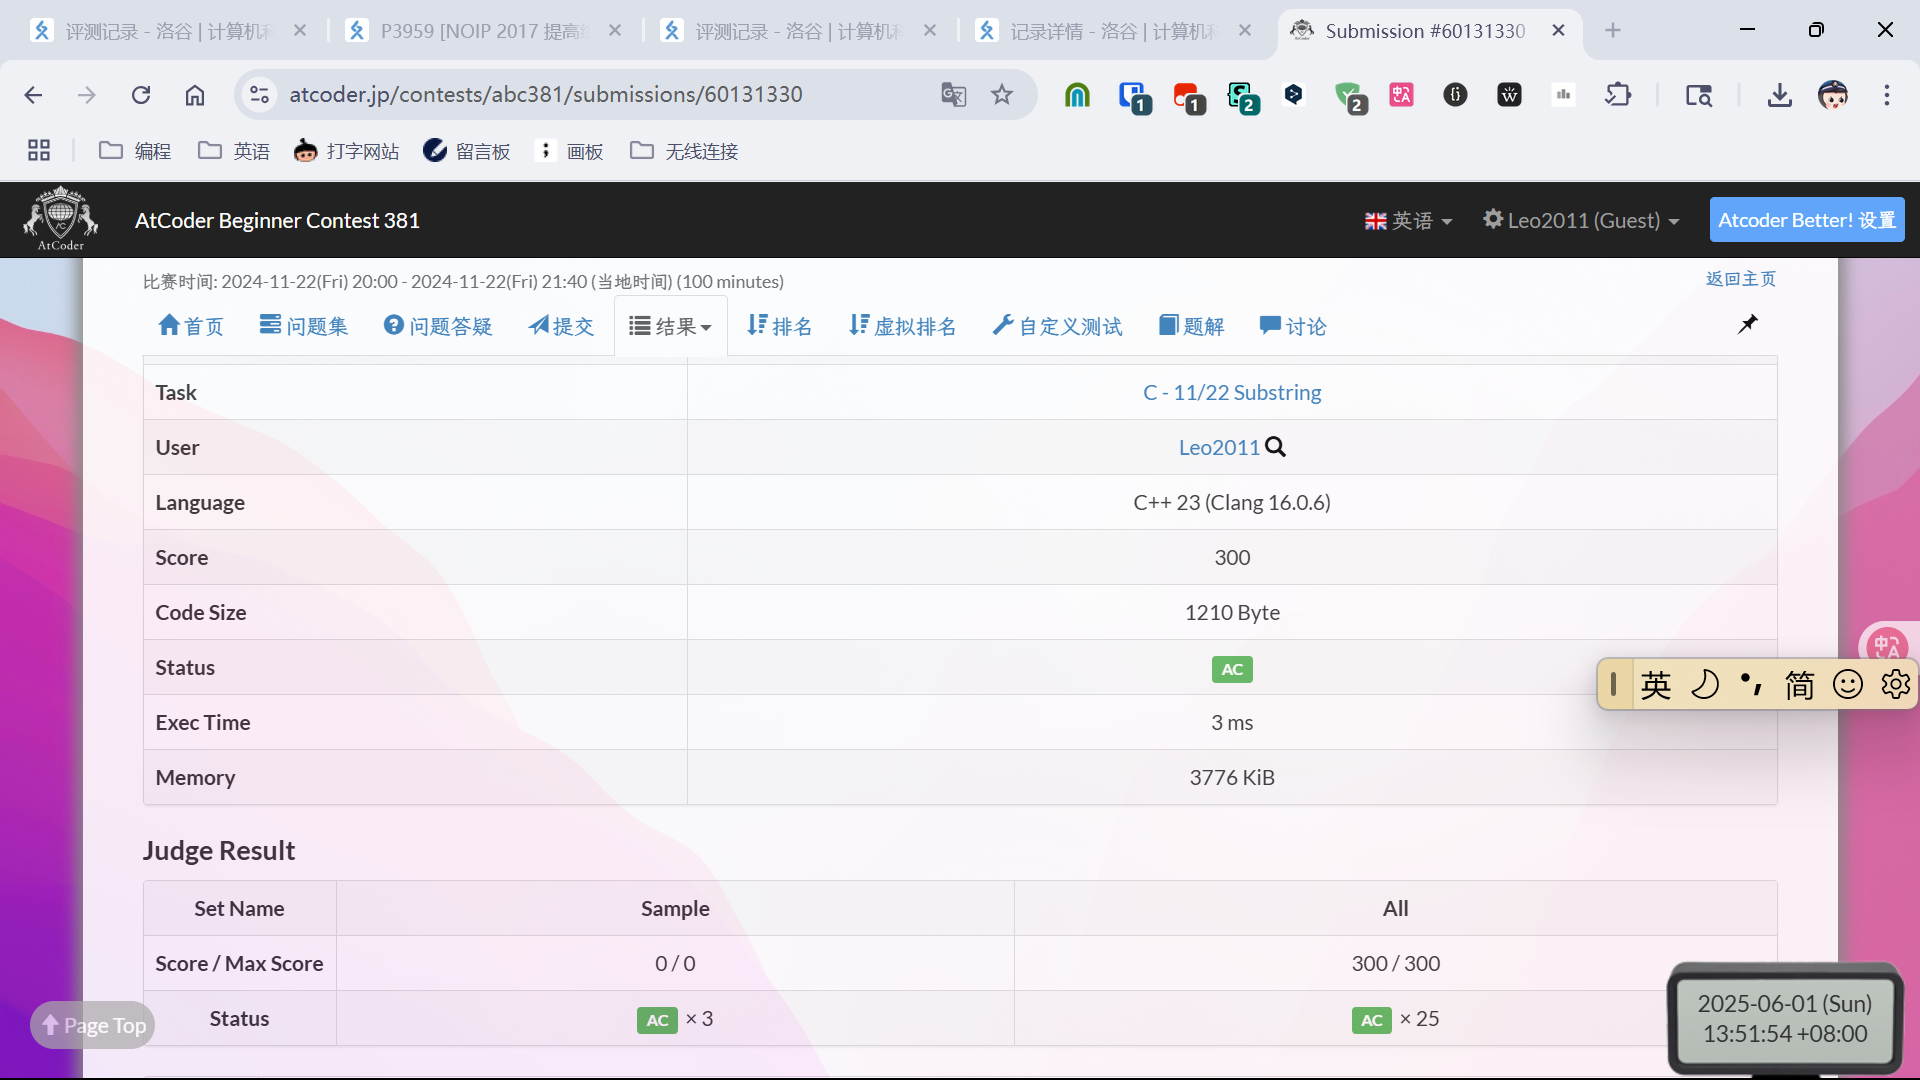1920x1080 pixels.
Task: Open the pink translate extension icon
Action: pos(1401,95)
